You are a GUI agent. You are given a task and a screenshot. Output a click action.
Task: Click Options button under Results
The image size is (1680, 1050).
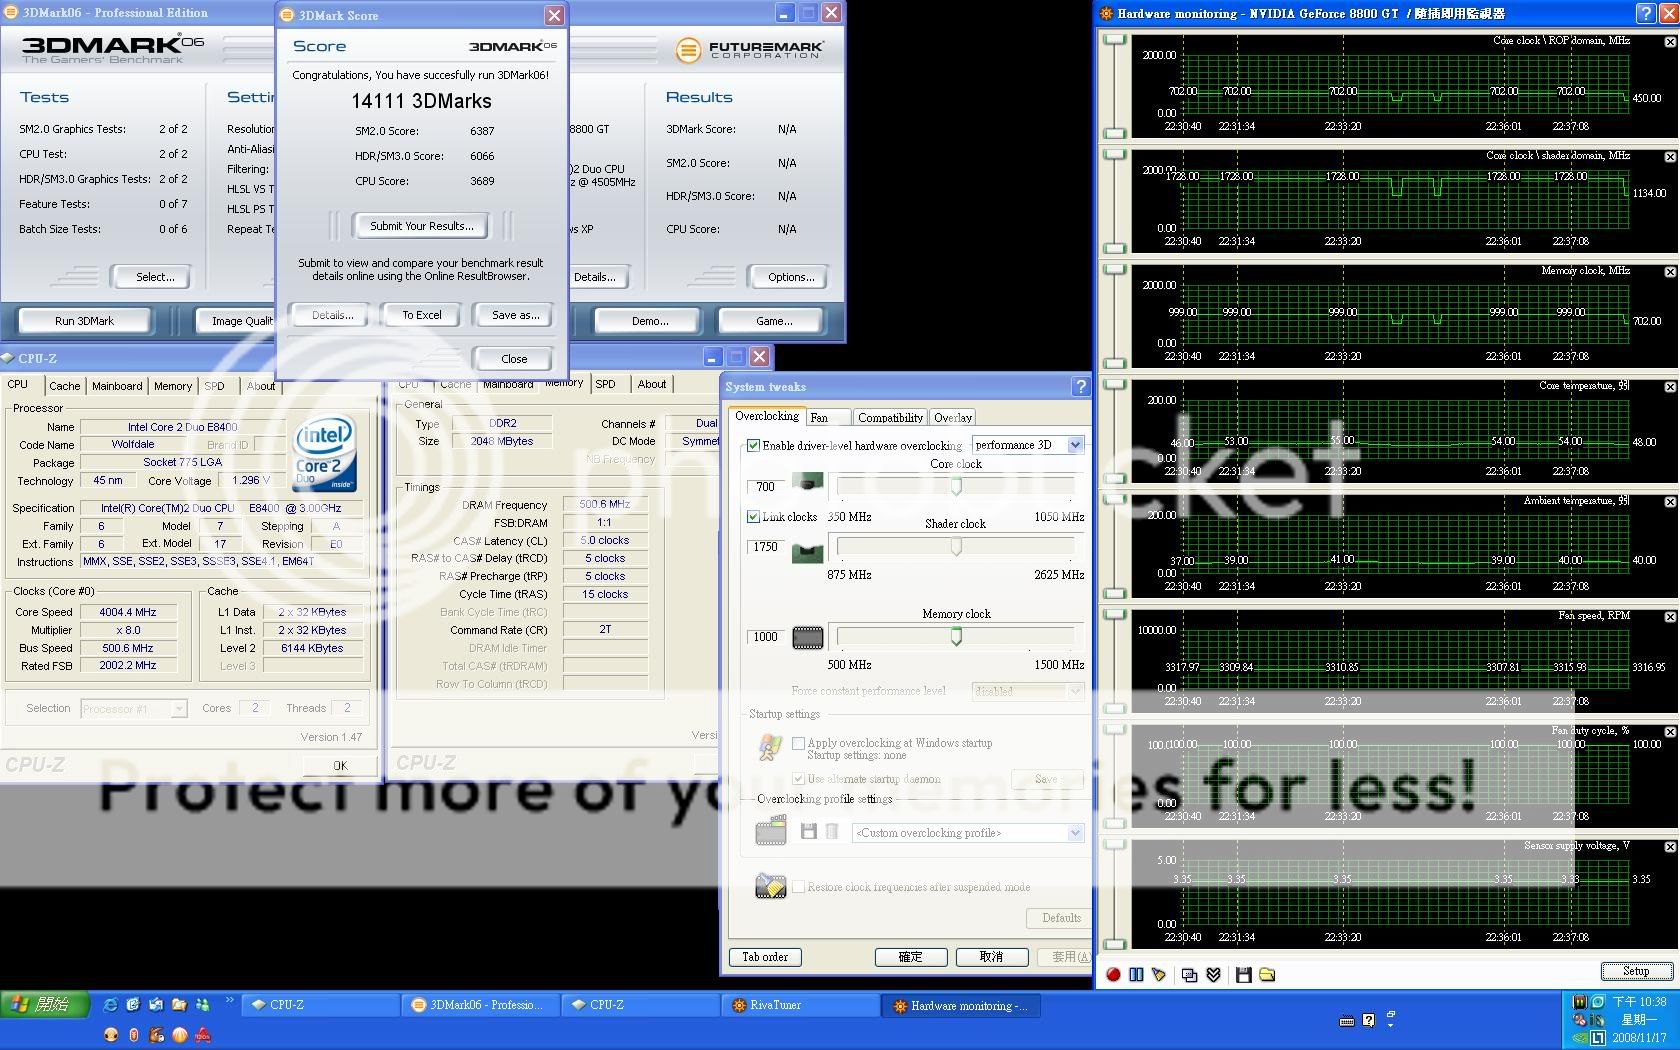(x=791, y=277)
